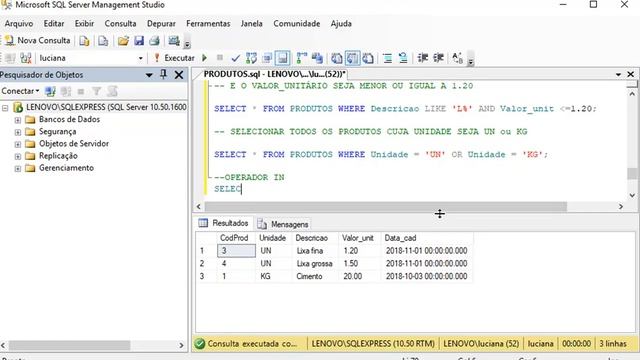Viewport: 640px width, 360px height.
Task: Close the PRODUTOS.sql document
Action: point(631,74)
